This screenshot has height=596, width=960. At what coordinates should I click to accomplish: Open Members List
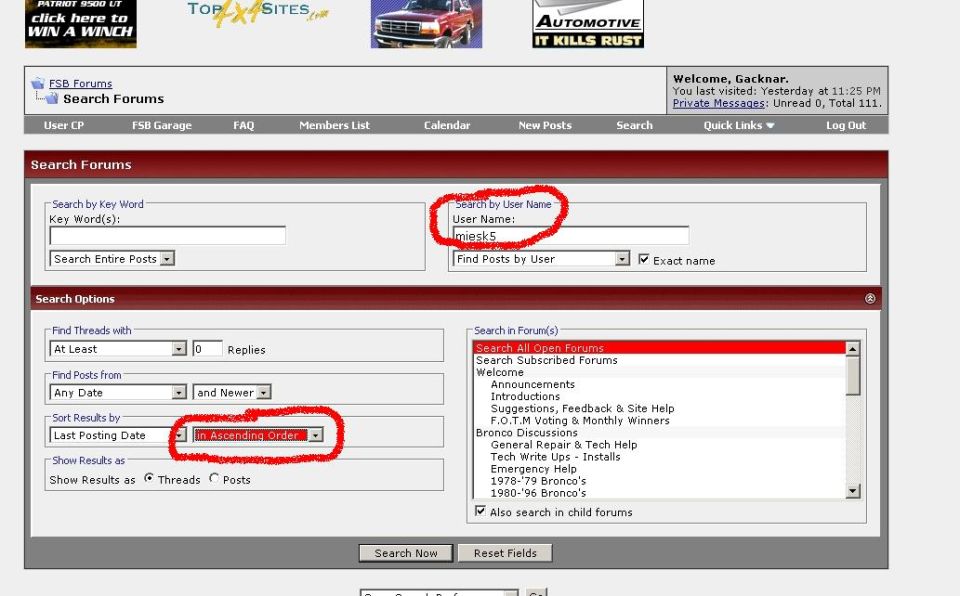tap(334, 125)
